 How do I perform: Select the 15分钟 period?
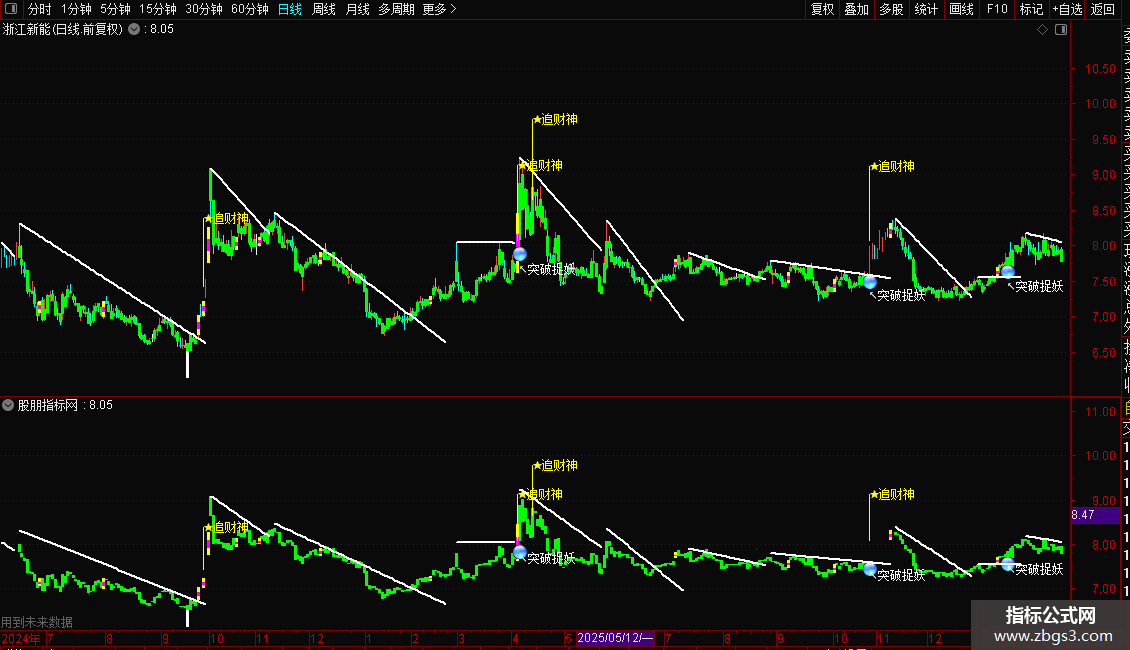coord(158,9)
